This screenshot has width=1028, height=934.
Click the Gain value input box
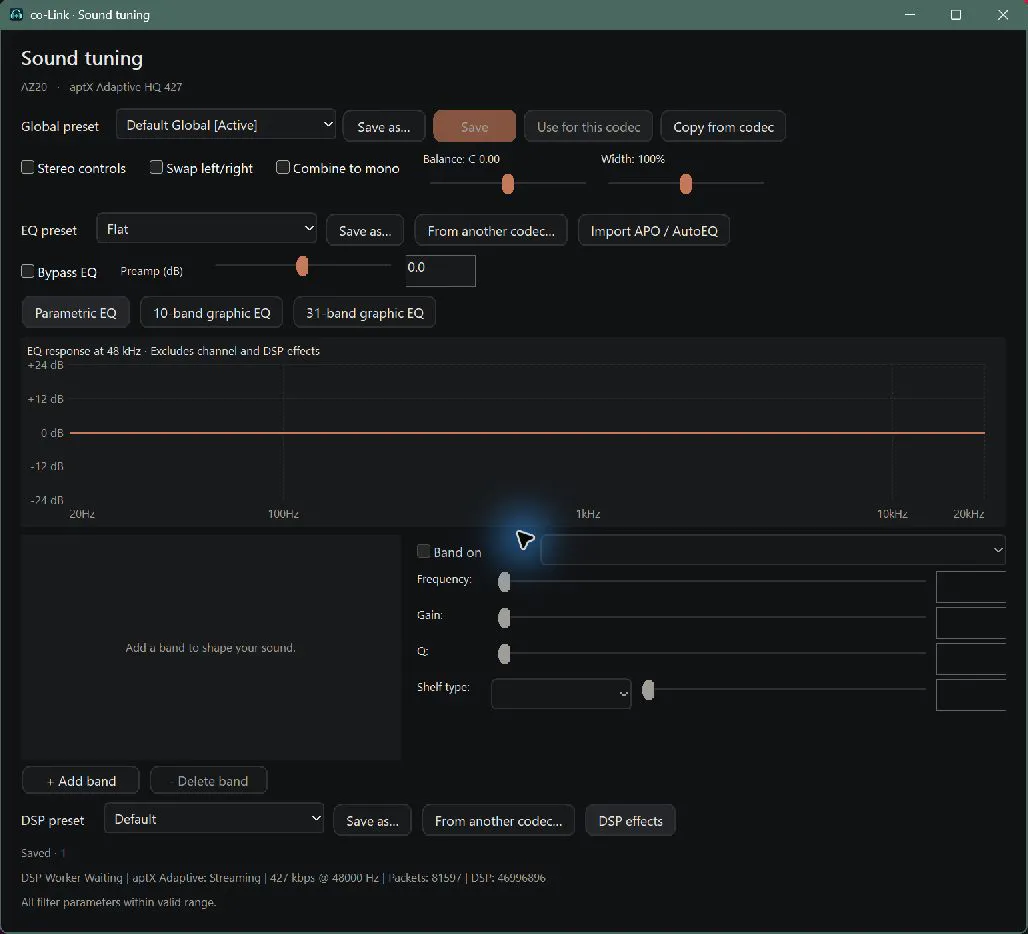point(971,623)
